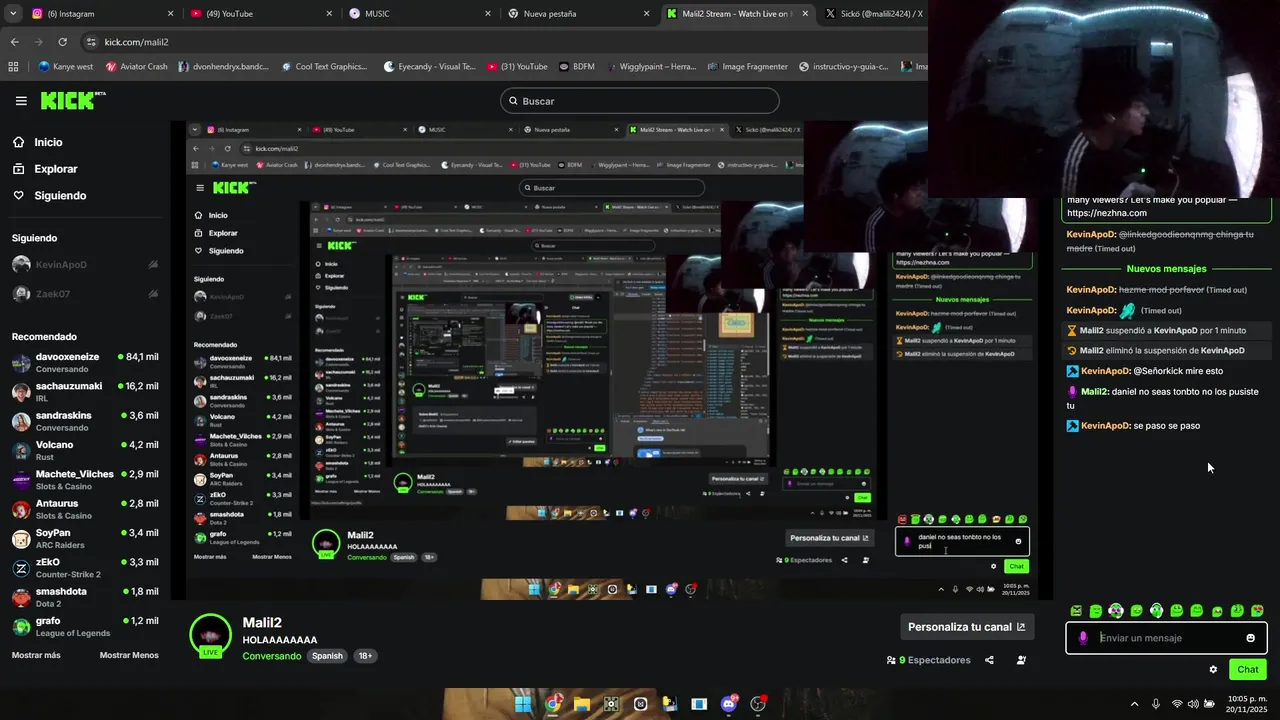Click the Buscar search field
1280x720 pixels.
coord(640,101)
